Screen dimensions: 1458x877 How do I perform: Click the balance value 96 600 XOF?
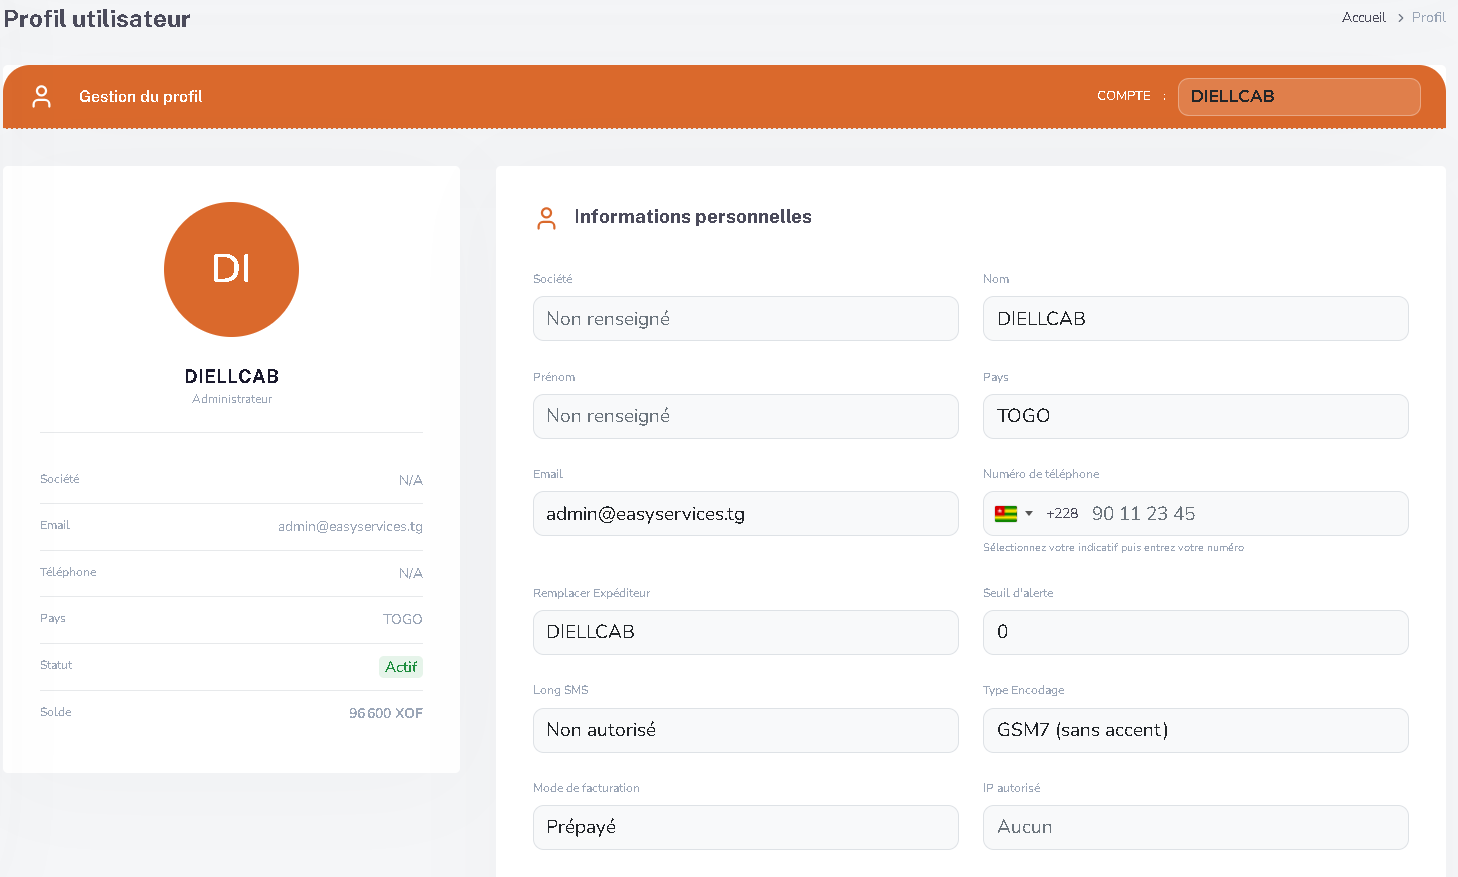[386, 713]
